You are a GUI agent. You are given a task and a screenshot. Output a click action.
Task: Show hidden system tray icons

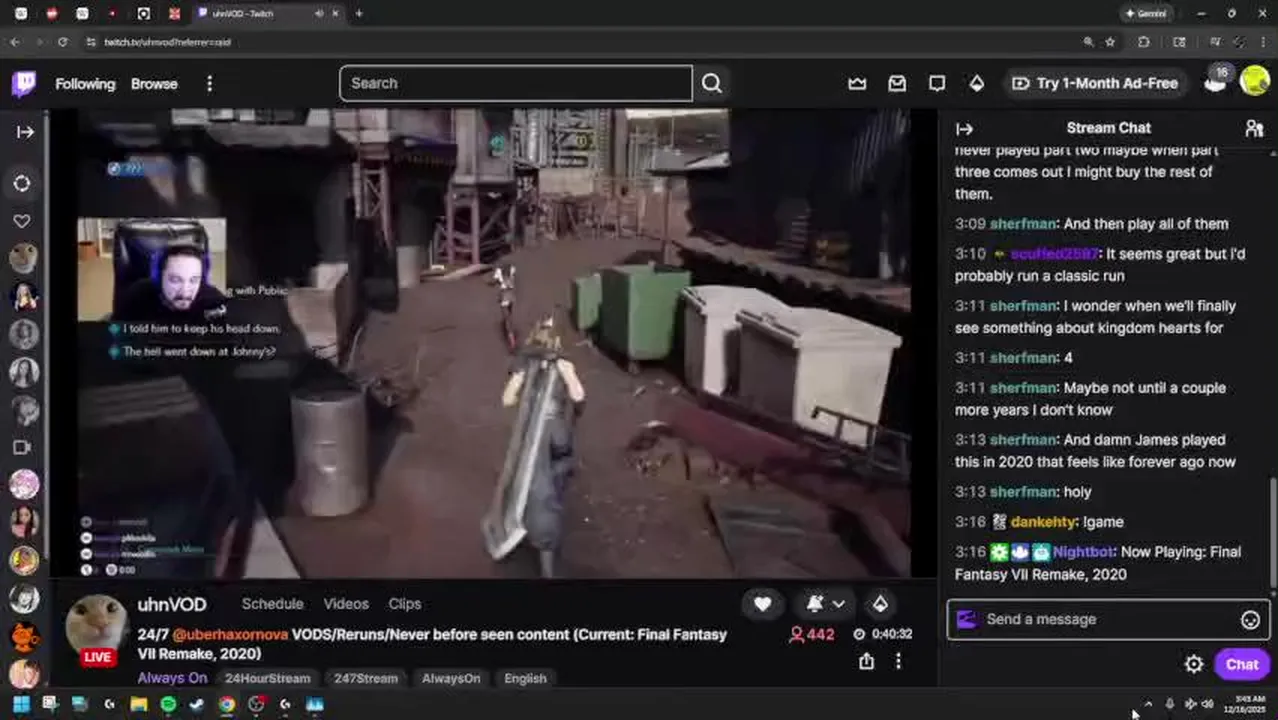(1148, 704)
